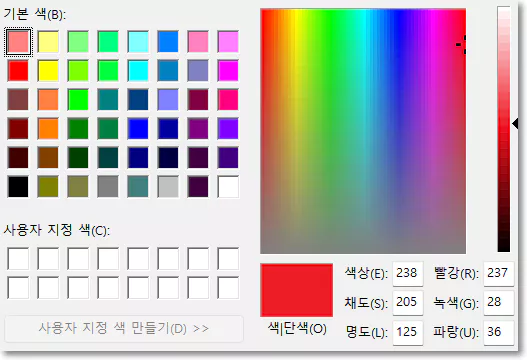The image size is (527, 360).
Task: Pick the pure yellow basic color swatch
Action: pyautogui.click(x=48, y=71)
